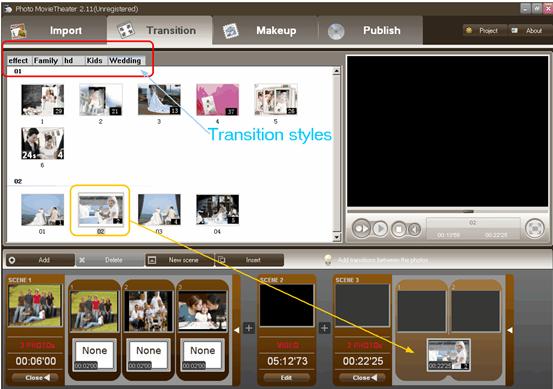Click the Add button

(x=40, y=260)
